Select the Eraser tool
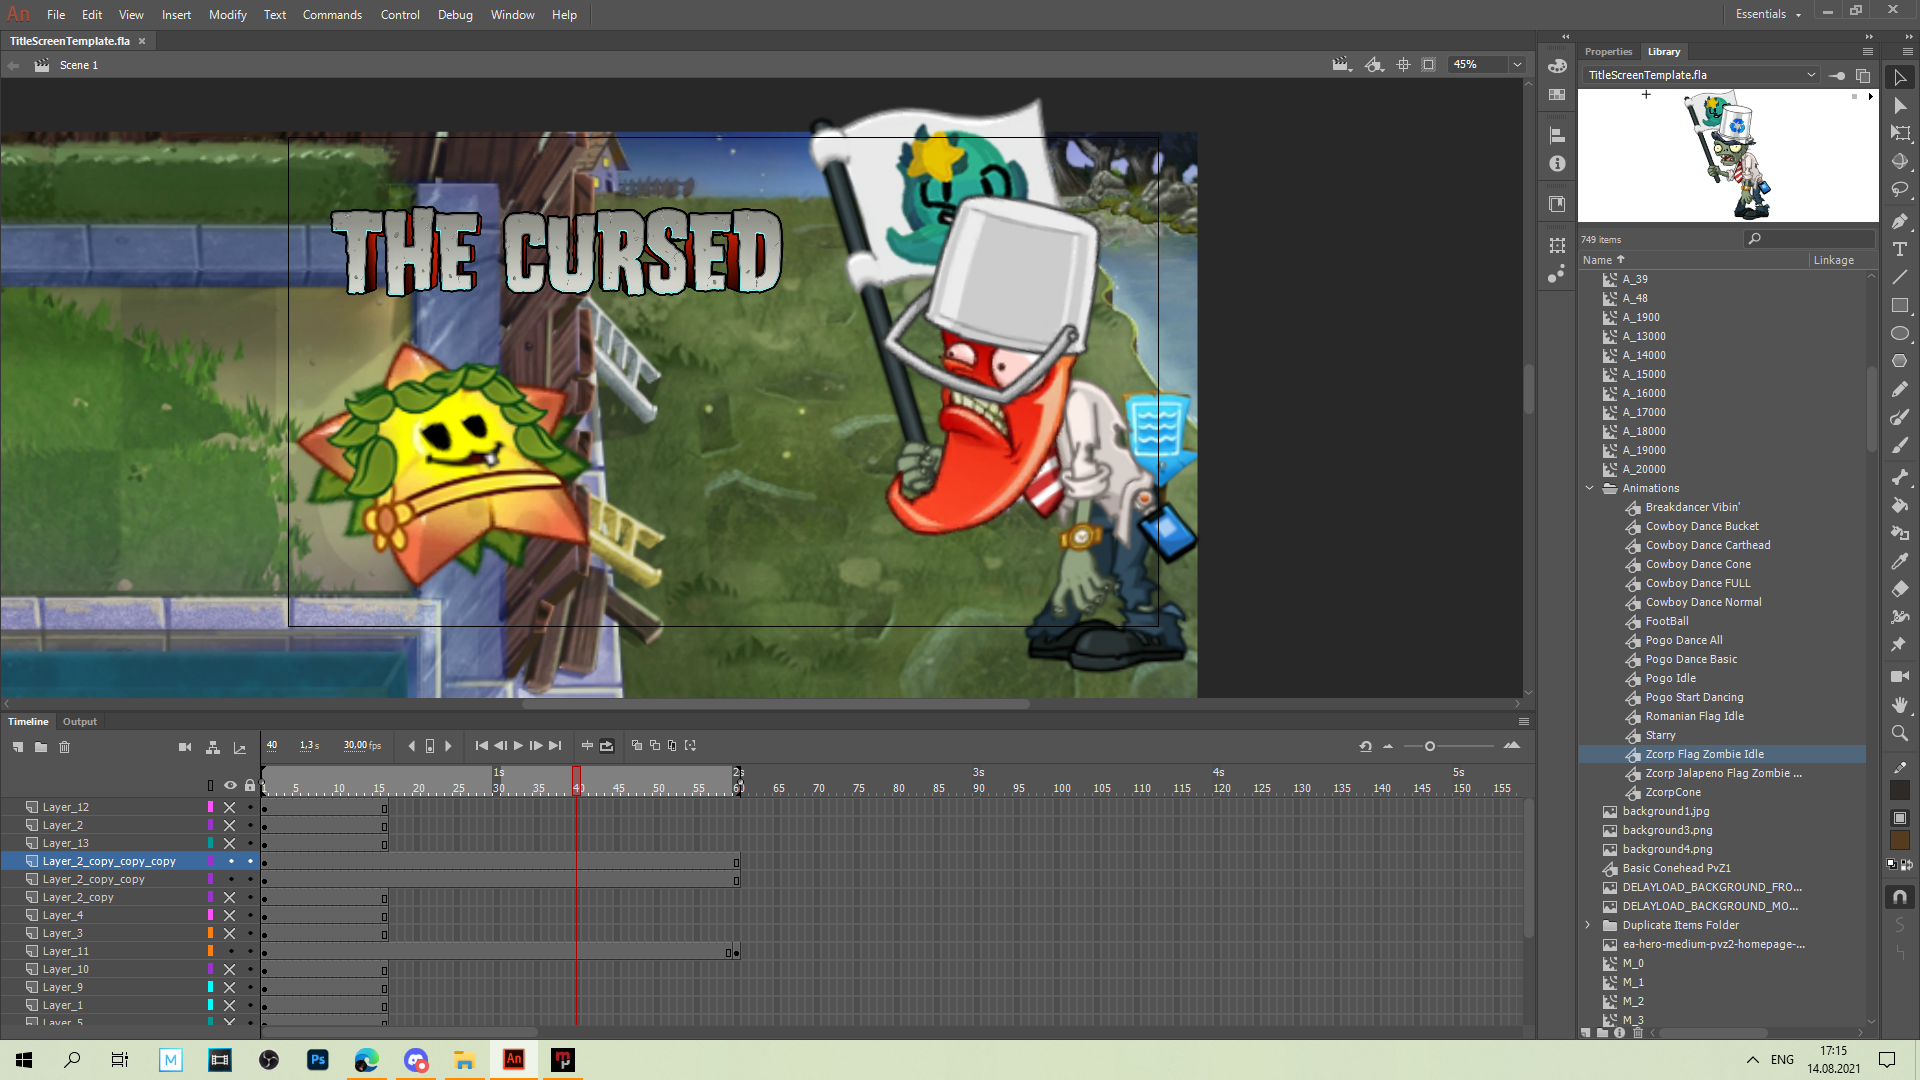The width and height of the screenshot is (1920, 1080). click(x=1900, y=589)
